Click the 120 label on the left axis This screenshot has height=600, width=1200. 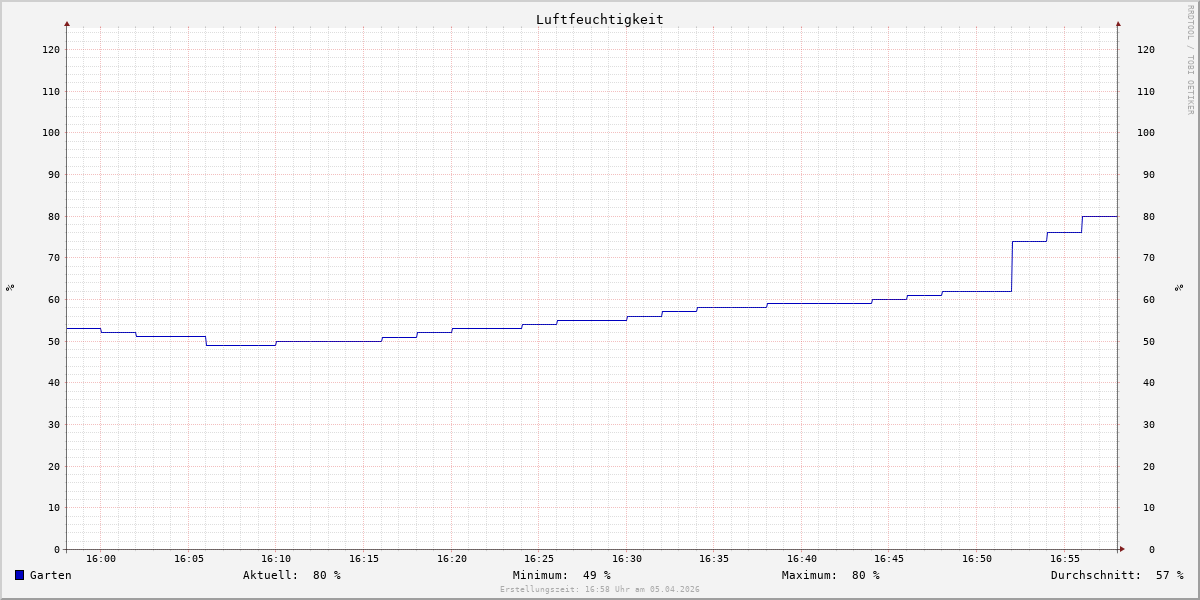[50, 49]
